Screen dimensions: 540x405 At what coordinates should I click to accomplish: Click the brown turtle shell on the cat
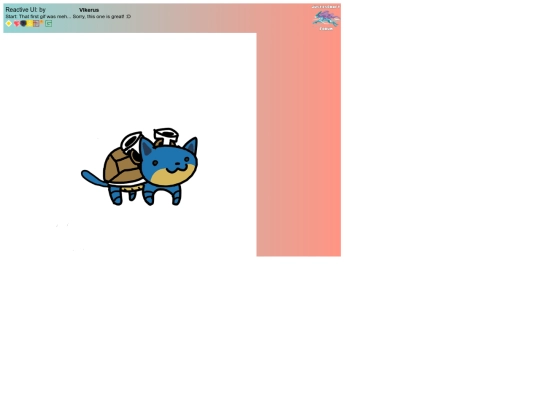pos(121,166)
